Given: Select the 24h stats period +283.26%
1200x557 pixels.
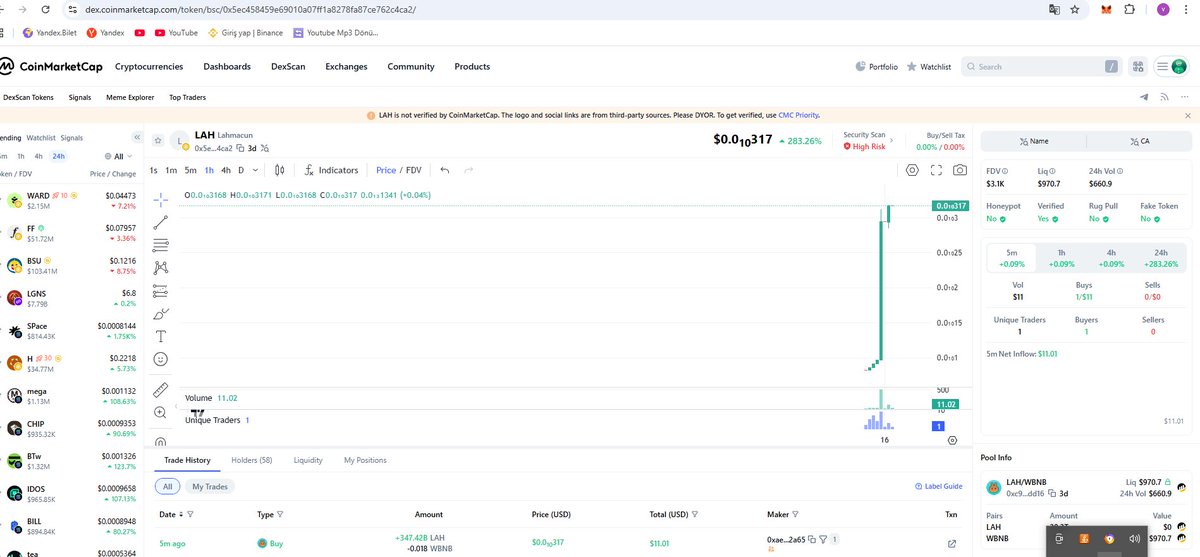Looking at the screenshot, I should point(1160,259).
